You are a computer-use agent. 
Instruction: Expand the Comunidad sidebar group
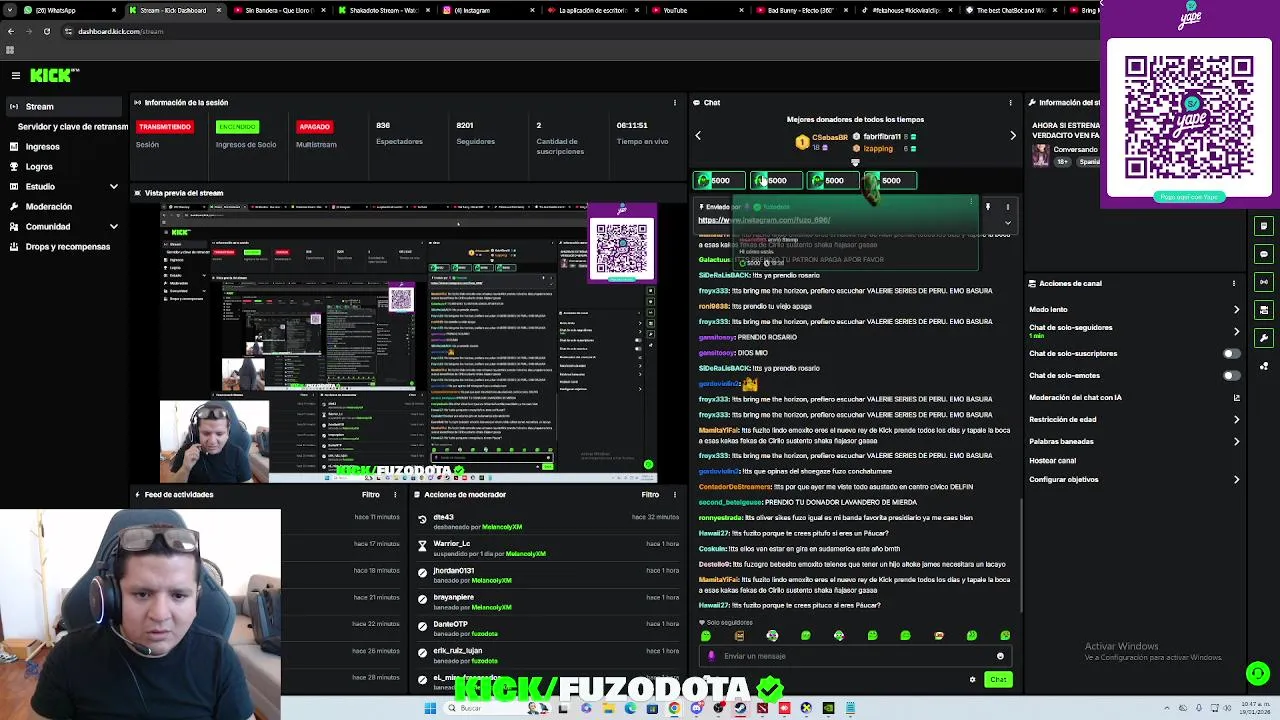click(64, 227)
